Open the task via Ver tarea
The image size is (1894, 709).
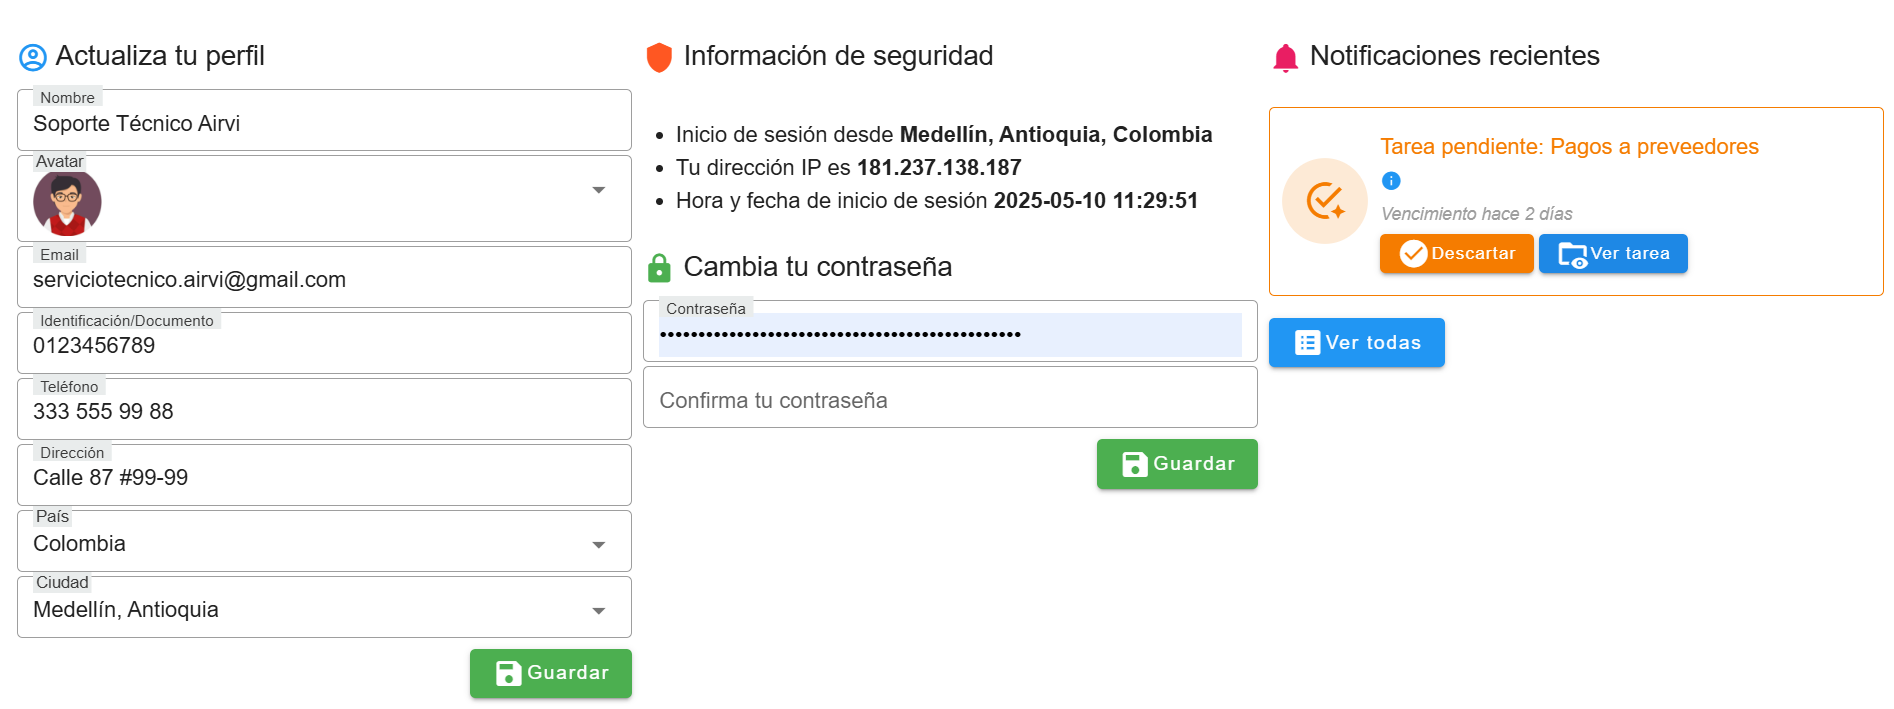tap(1613, 254)
